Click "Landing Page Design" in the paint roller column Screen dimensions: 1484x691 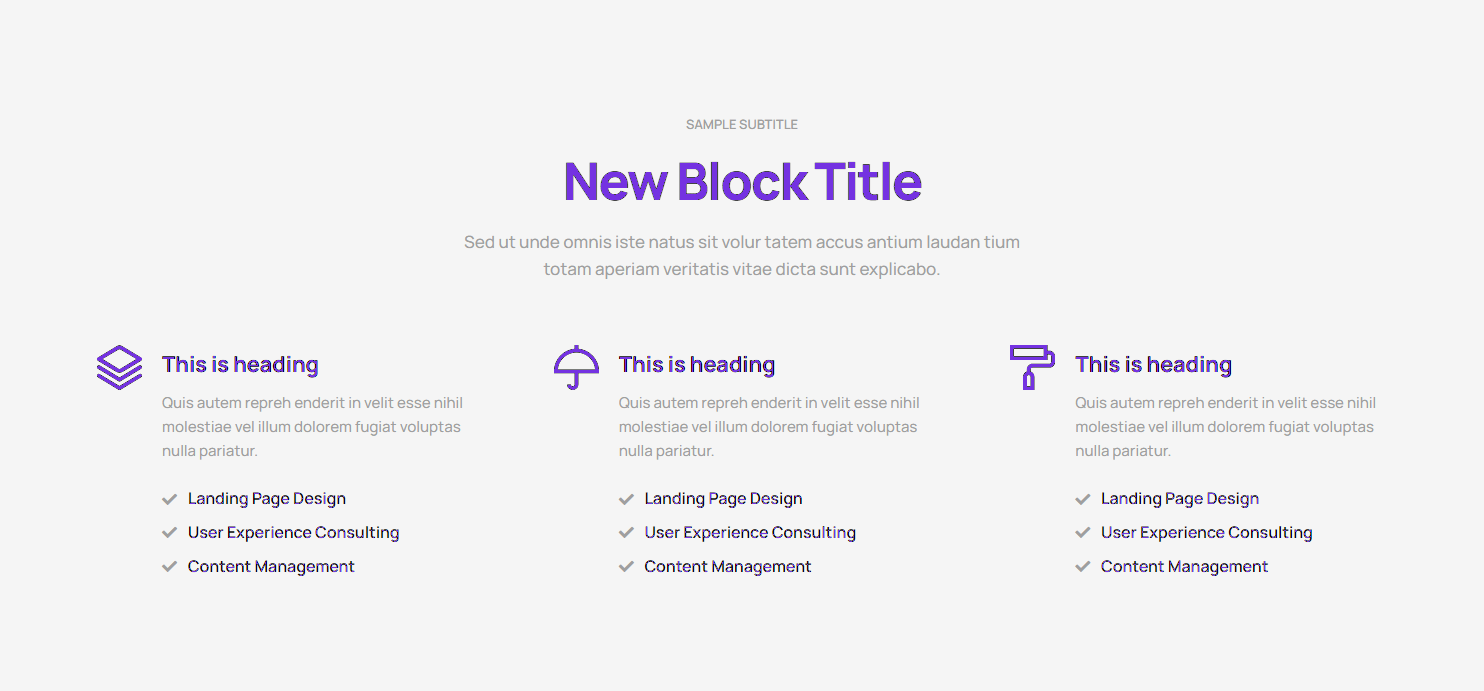point(1180,499)
